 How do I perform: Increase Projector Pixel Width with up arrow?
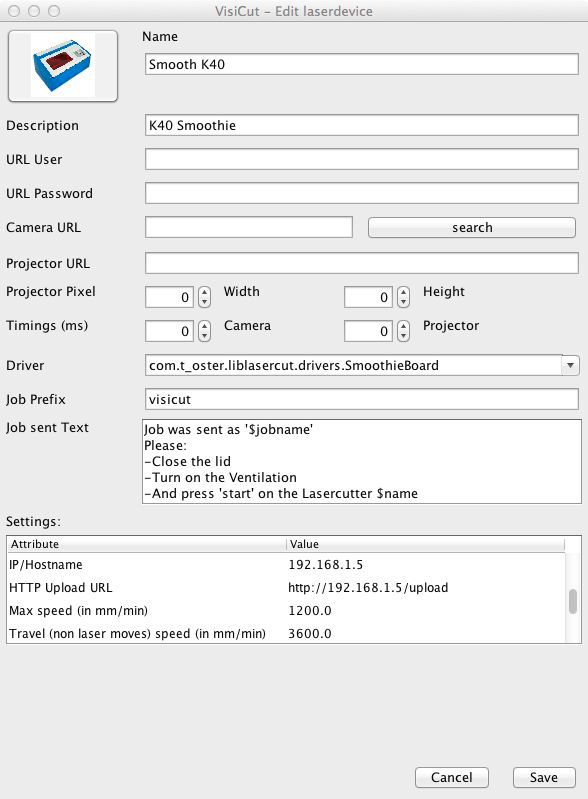(x=204, y=292)
